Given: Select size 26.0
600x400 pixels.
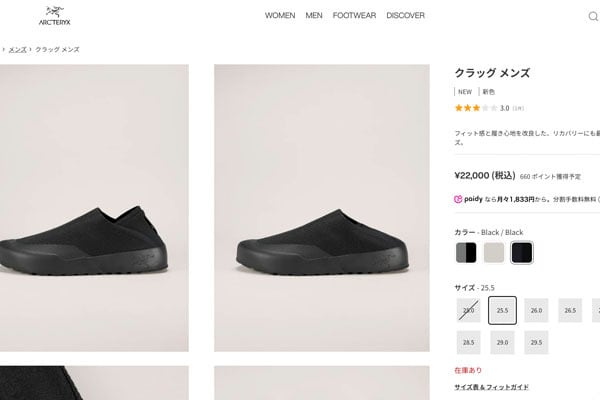Looking at the screenshot, I should pos(536,311).
